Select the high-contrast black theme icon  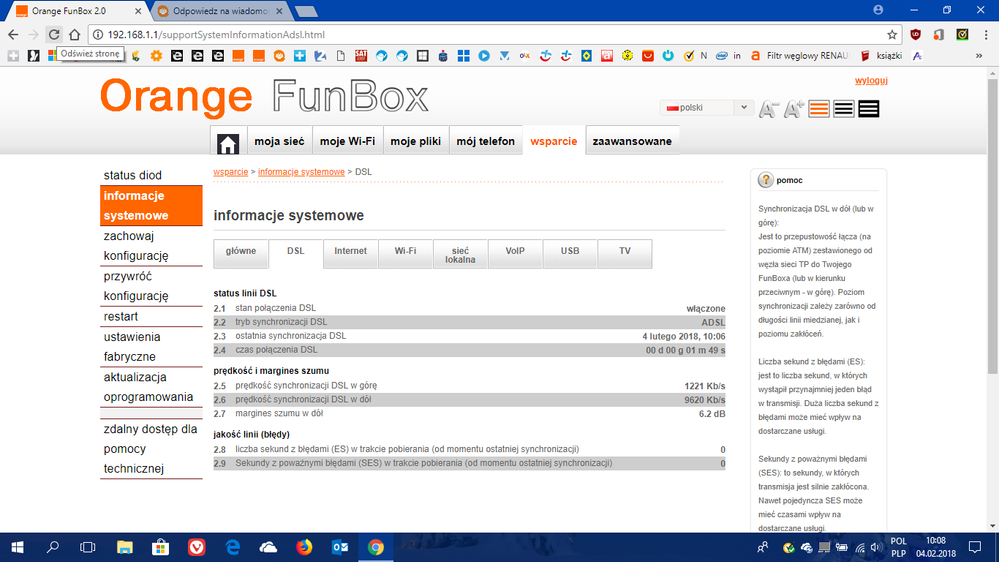[x=868, y=109]
